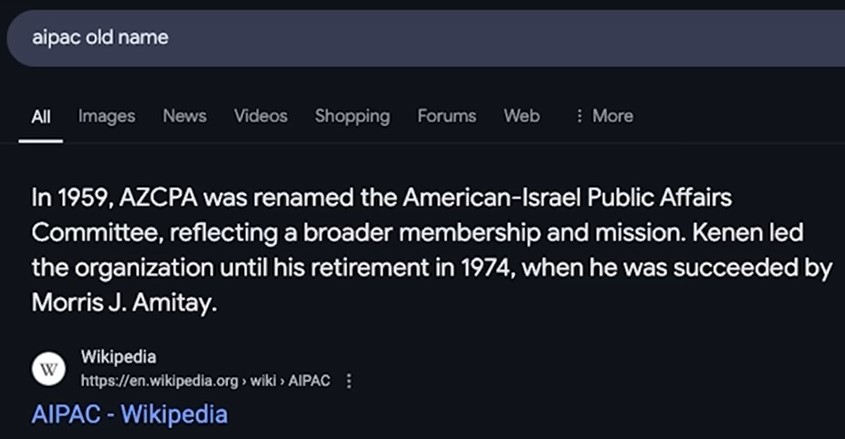Open the AIPAC - Wikipedia title link
845x439 pixels.
tap(129, 414)
